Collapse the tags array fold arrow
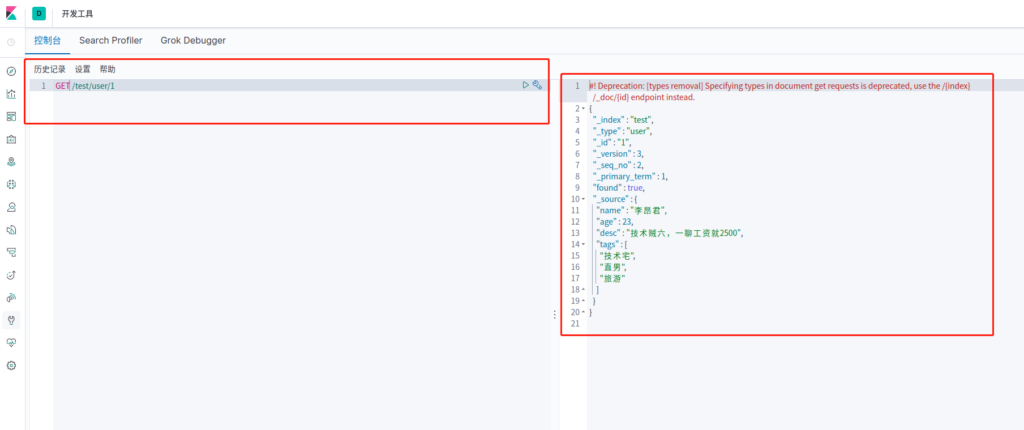Viewport: 1024px width, 430px height. tap(582, 244)
